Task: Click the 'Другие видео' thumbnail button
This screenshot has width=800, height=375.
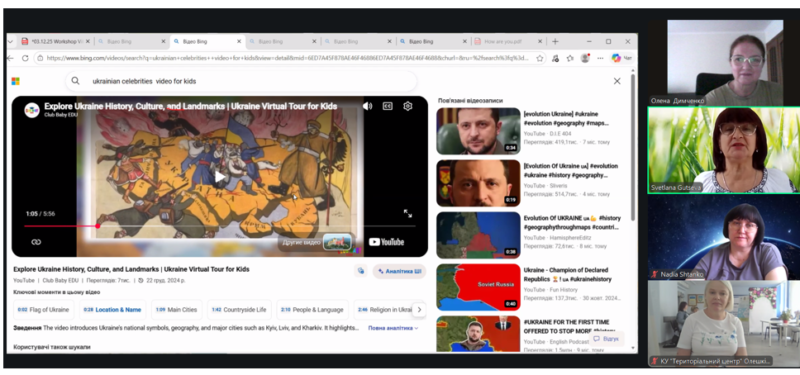Action: pyautogui.click(x=316, y=242)
